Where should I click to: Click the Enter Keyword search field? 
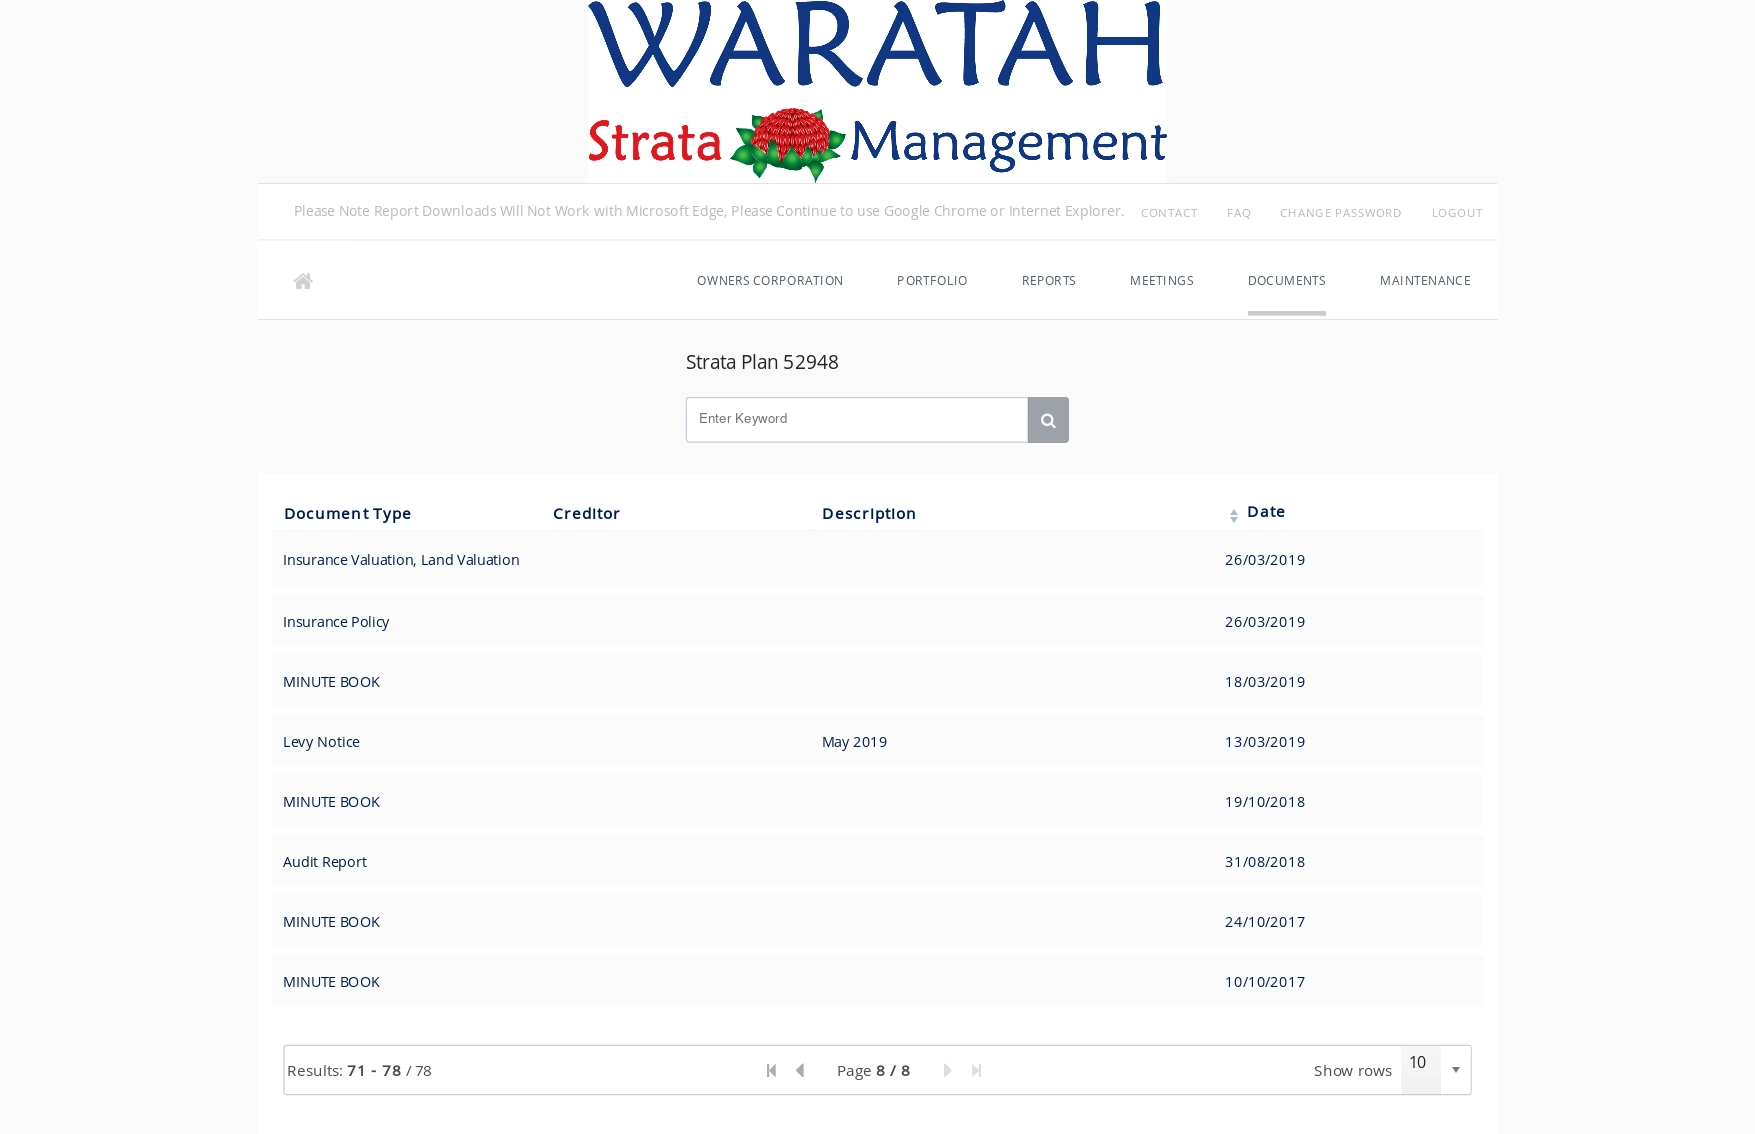click(857, 420)
